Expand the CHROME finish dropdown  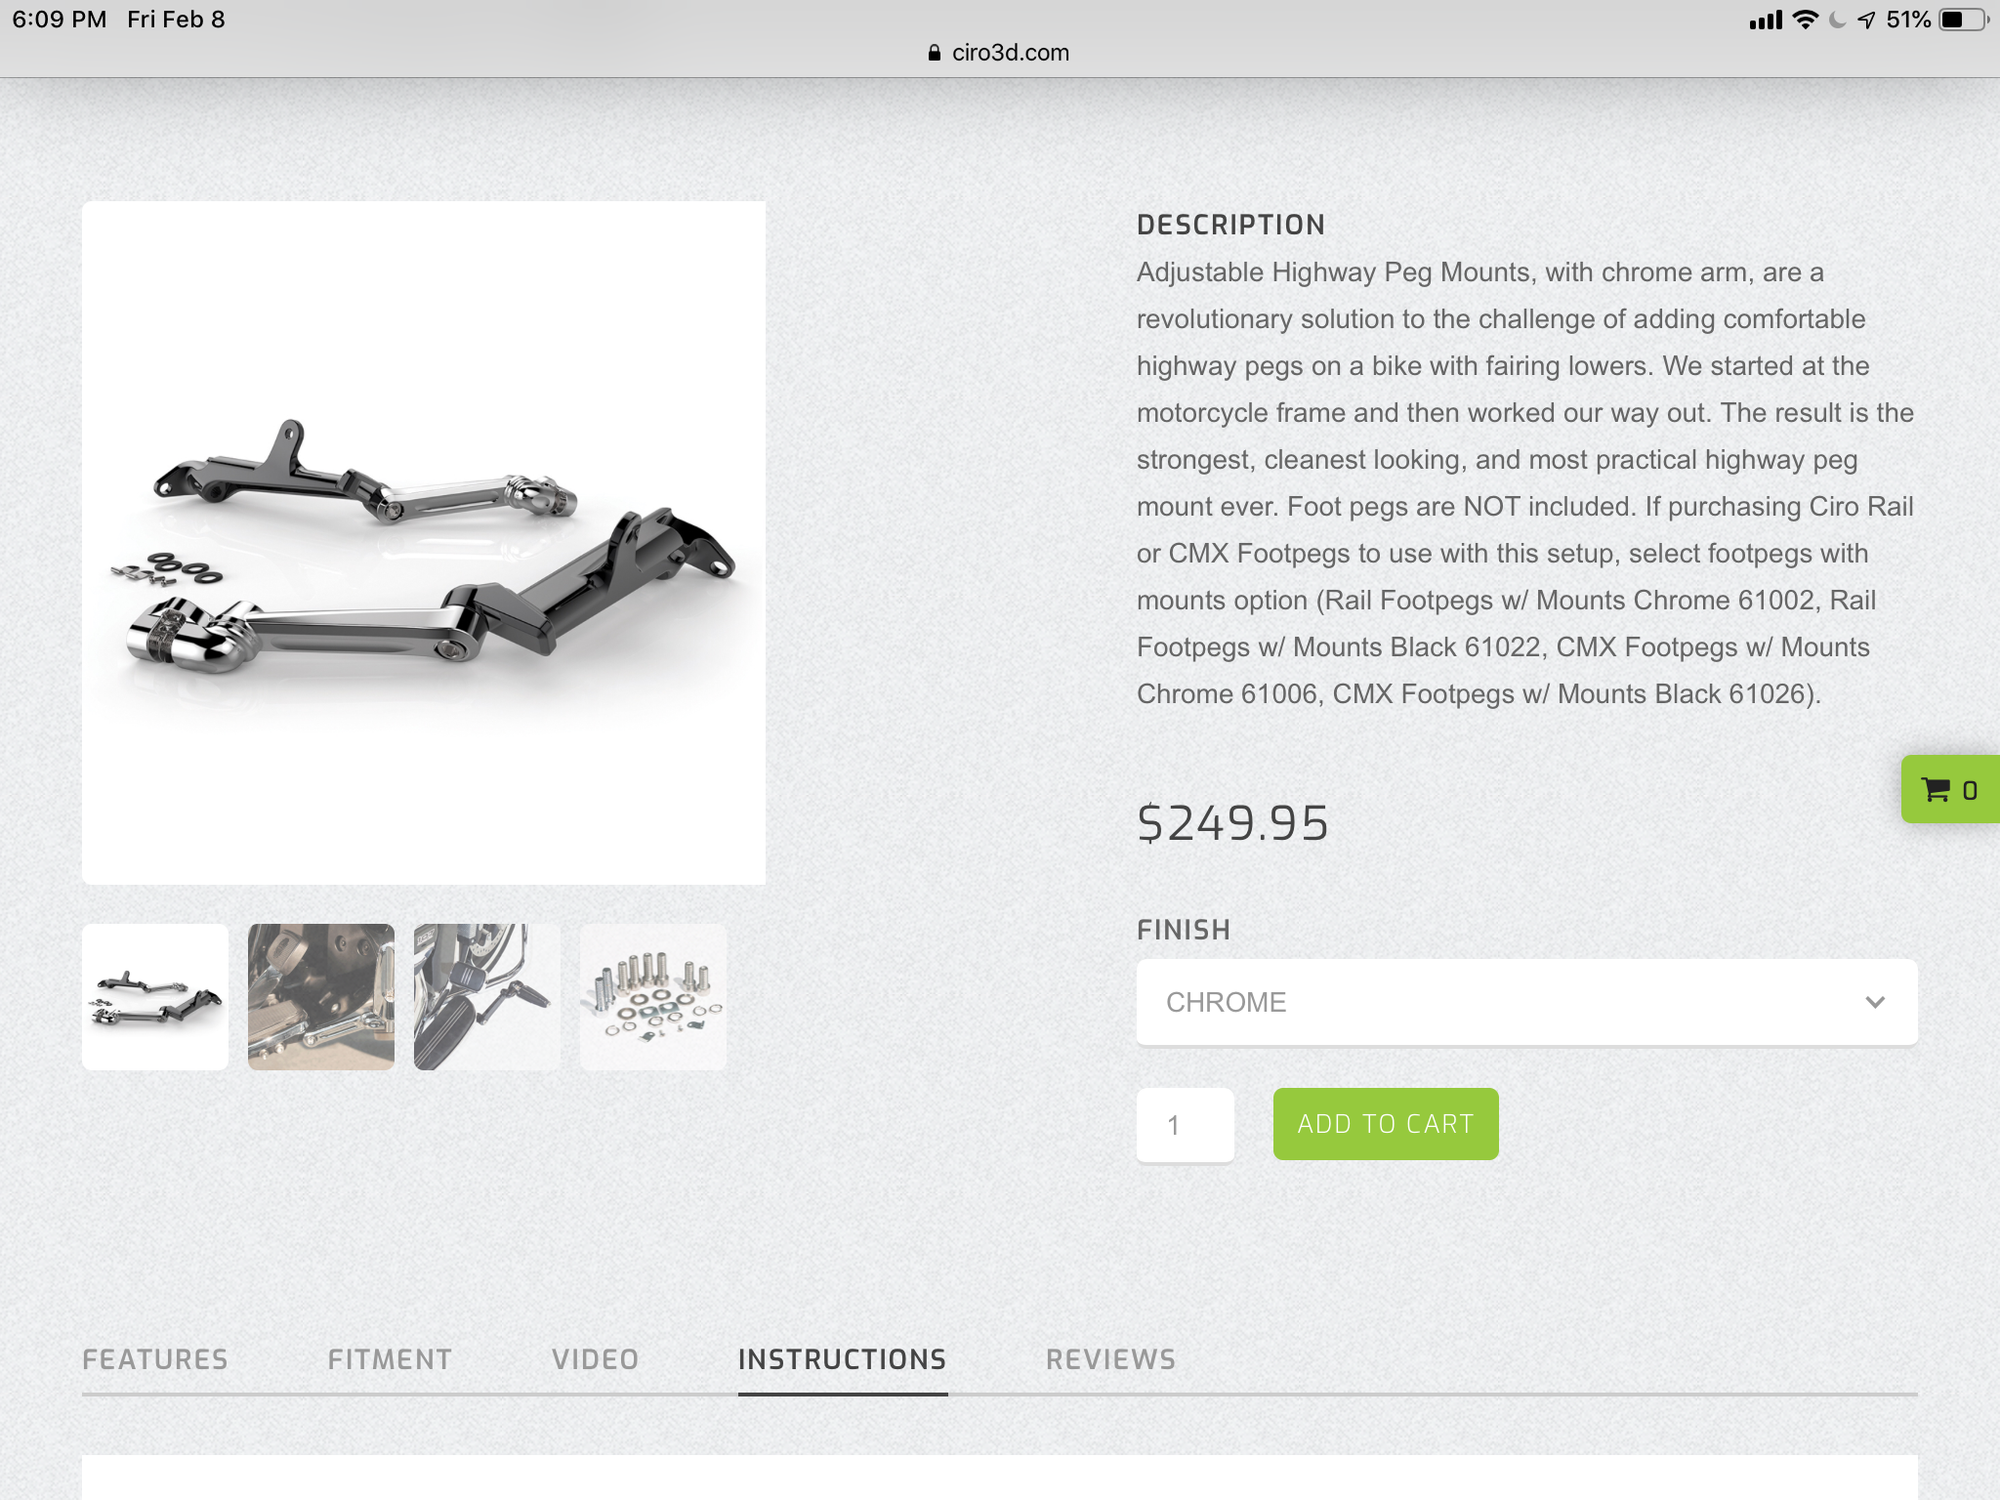(x=1526, y=1002)
